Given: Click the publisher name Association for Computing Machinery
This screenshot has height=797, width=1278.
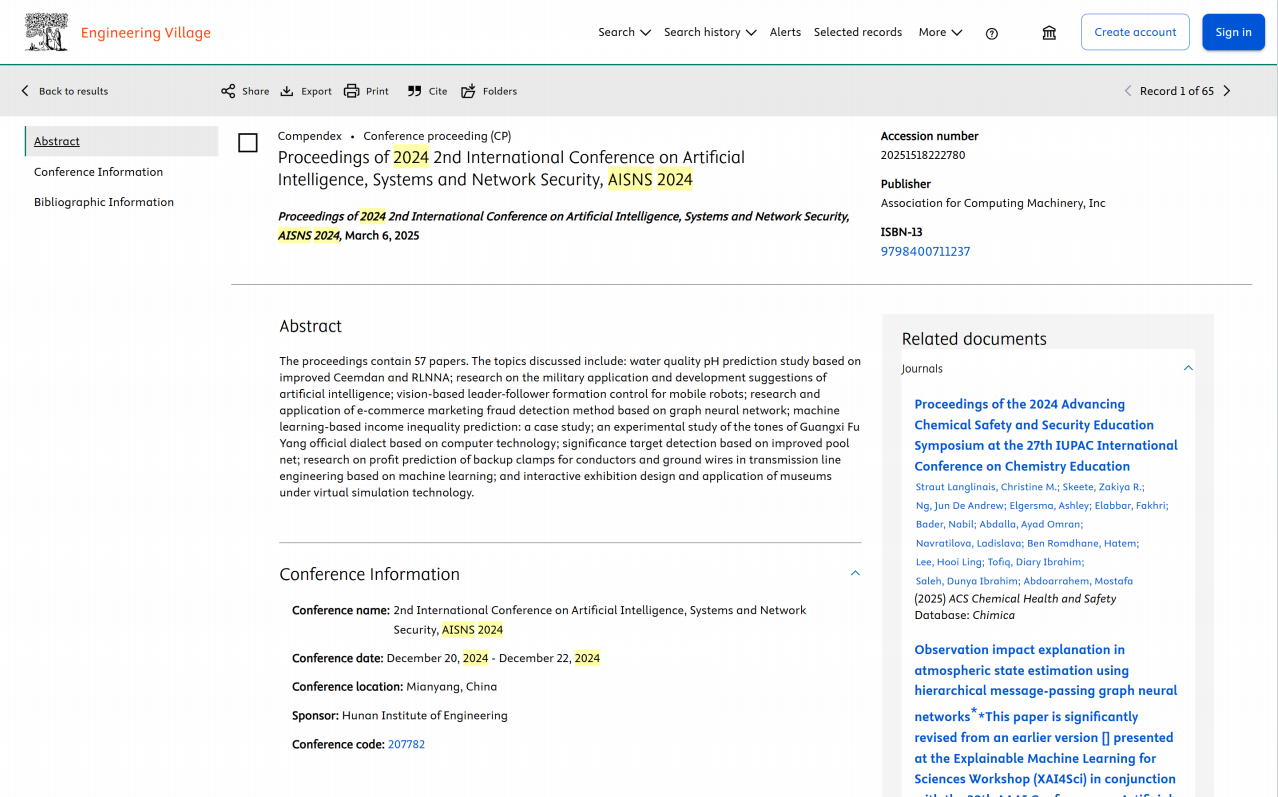Looking at the screenshot, I should point(993,203).
